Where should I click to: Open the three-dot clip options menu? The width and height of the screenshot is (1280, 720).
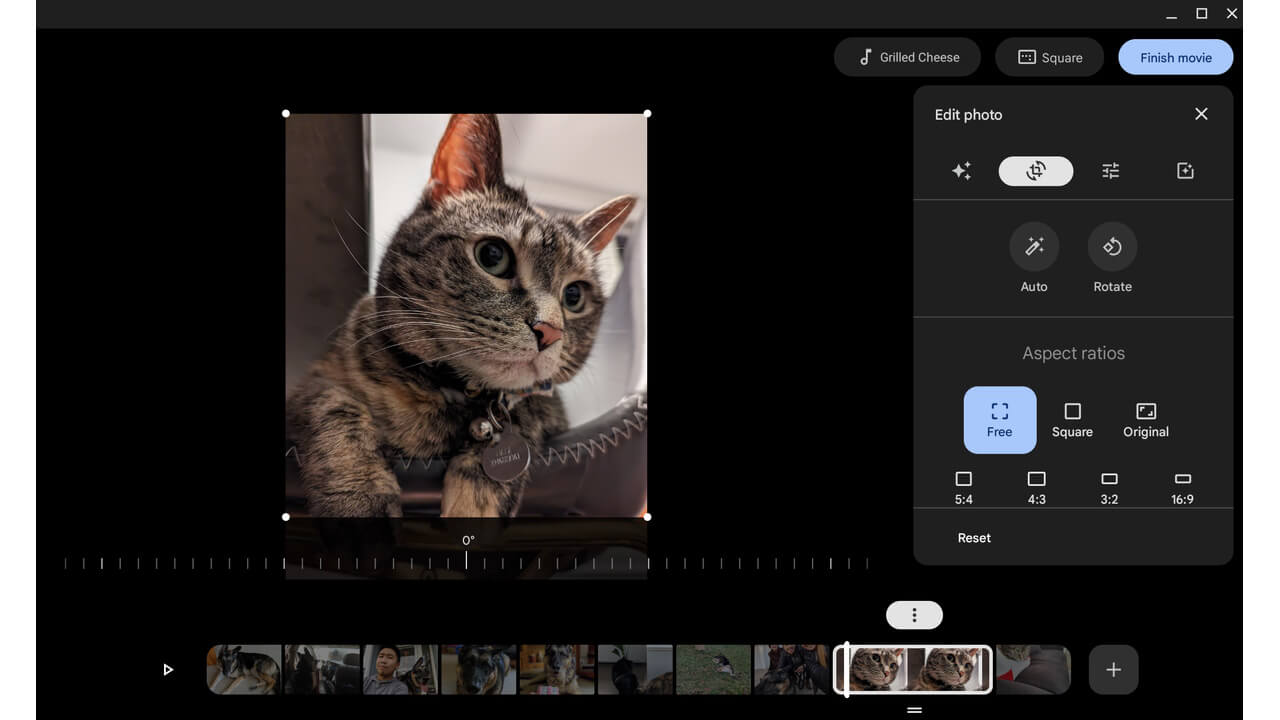click(x=913, y=614)
